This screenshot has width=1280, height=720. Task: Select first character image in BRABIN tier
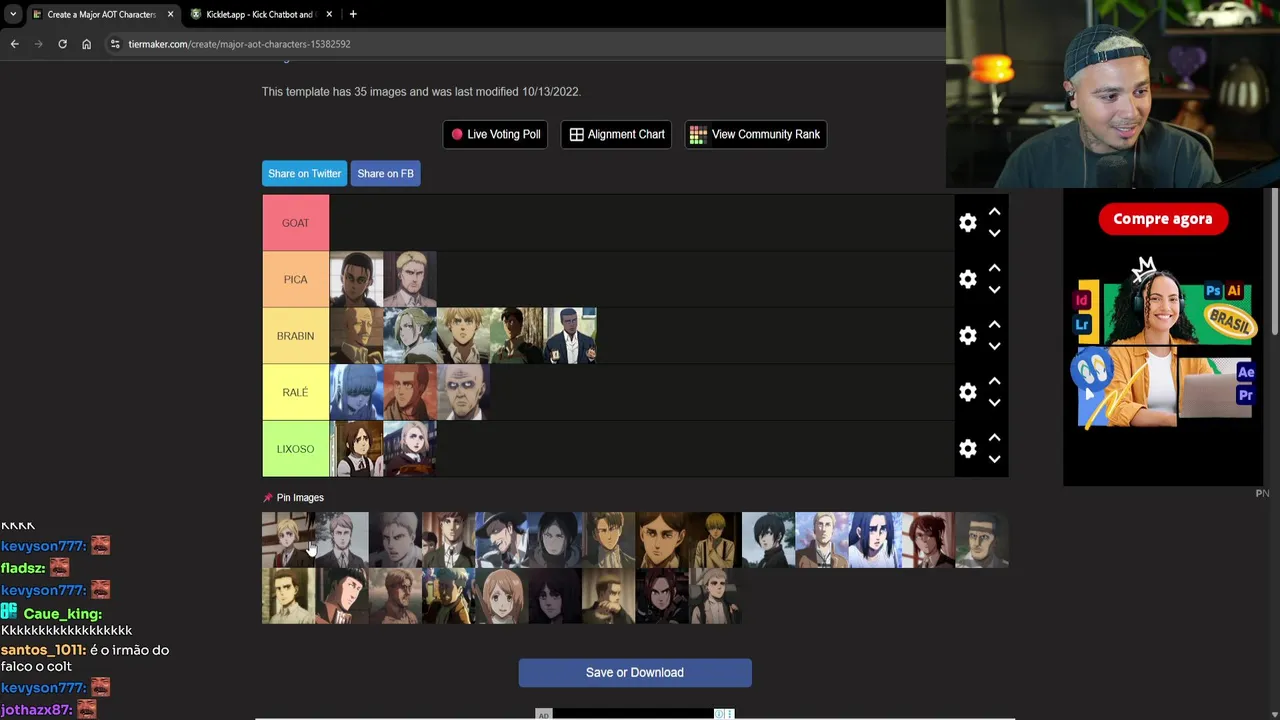point(356,336)
